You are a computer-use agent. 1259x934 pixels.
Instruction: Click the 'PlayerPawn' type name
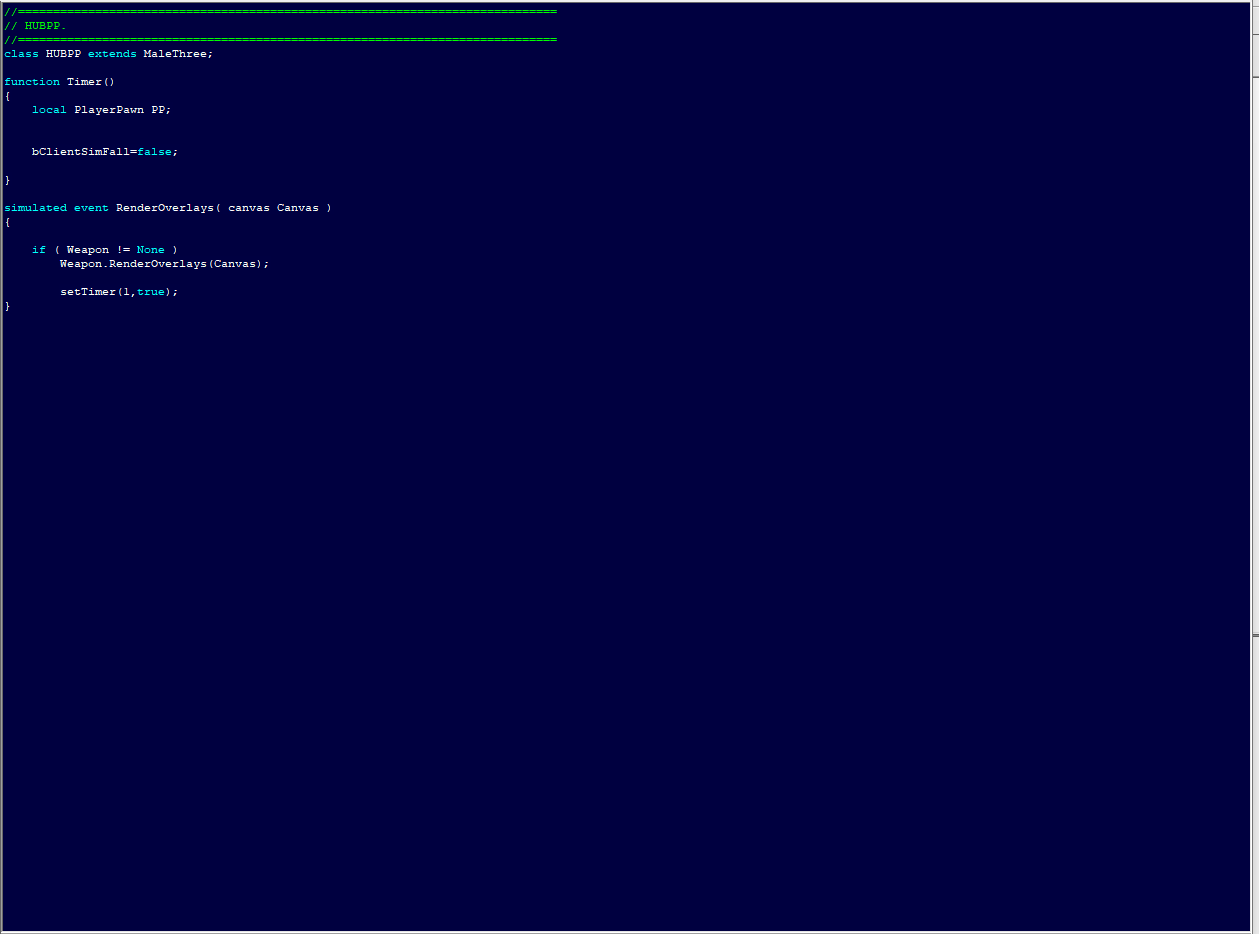109,110
